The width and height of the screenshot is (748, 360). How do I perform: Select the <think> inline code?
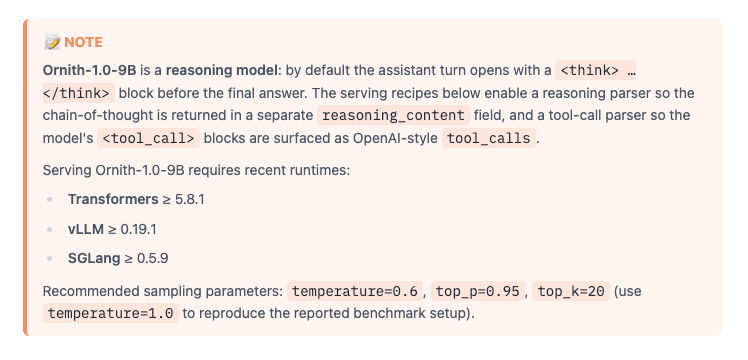[596, 71]
